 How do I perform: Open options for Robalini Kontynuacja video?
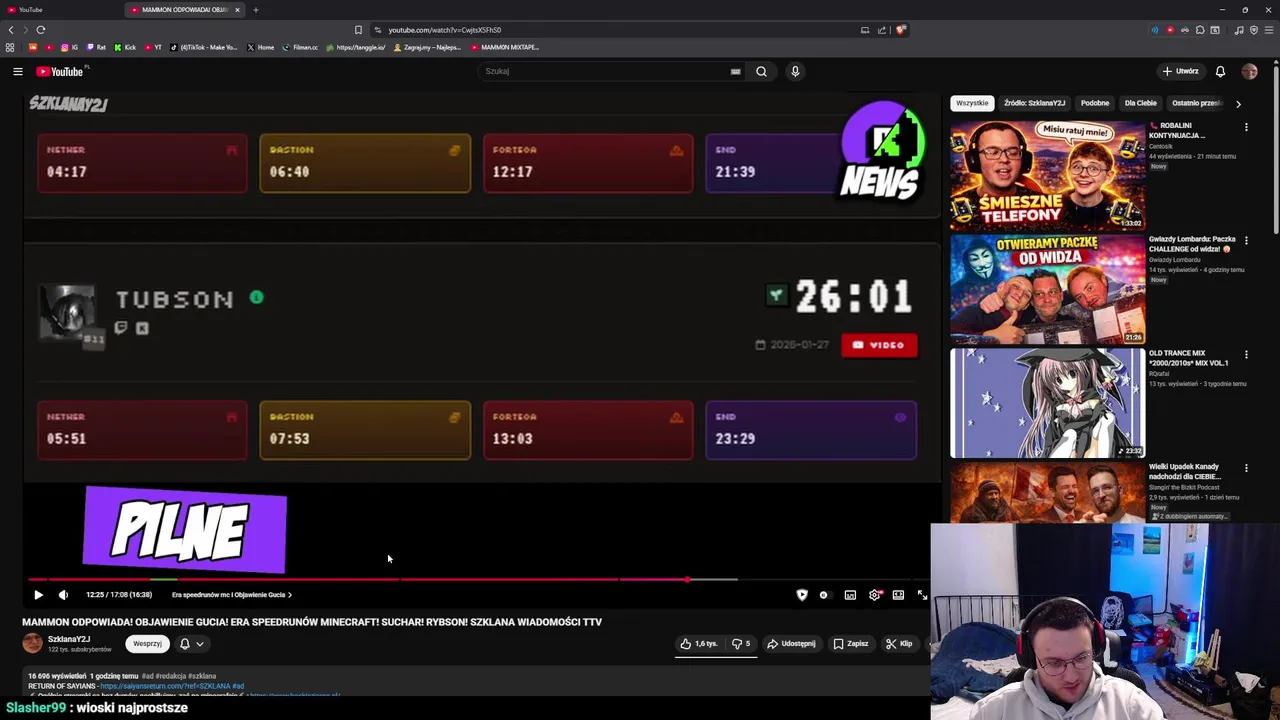(1246, 127)
